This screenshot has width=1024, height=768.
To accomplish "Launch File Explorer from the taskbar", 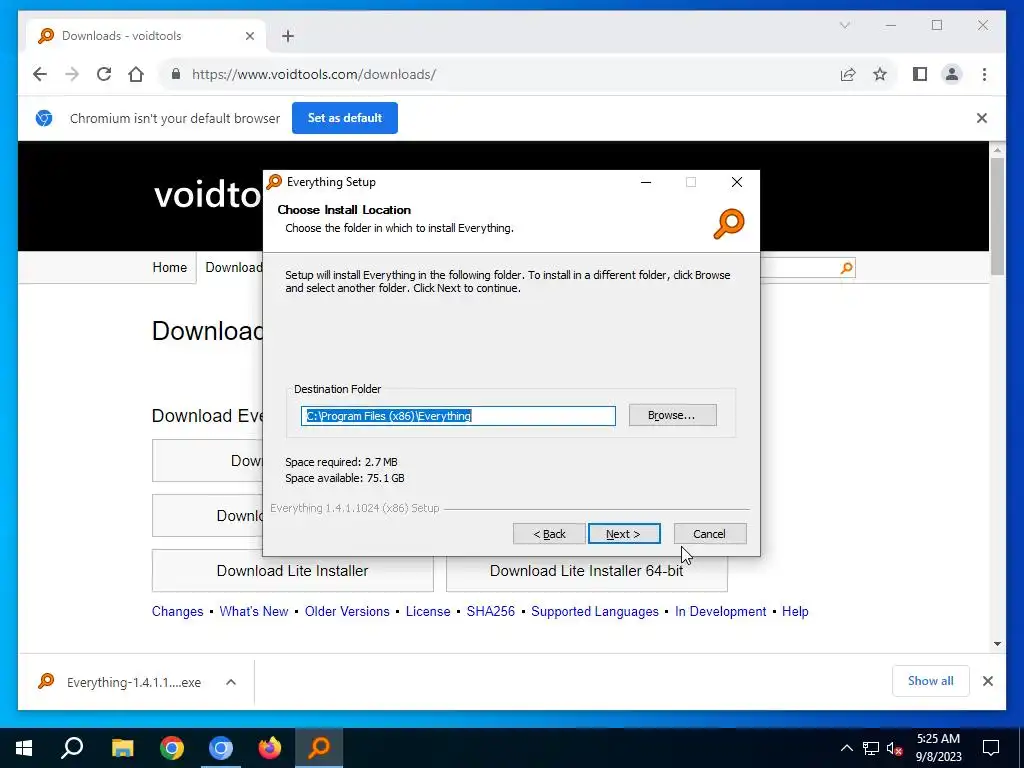I will [x=122, y=748].
